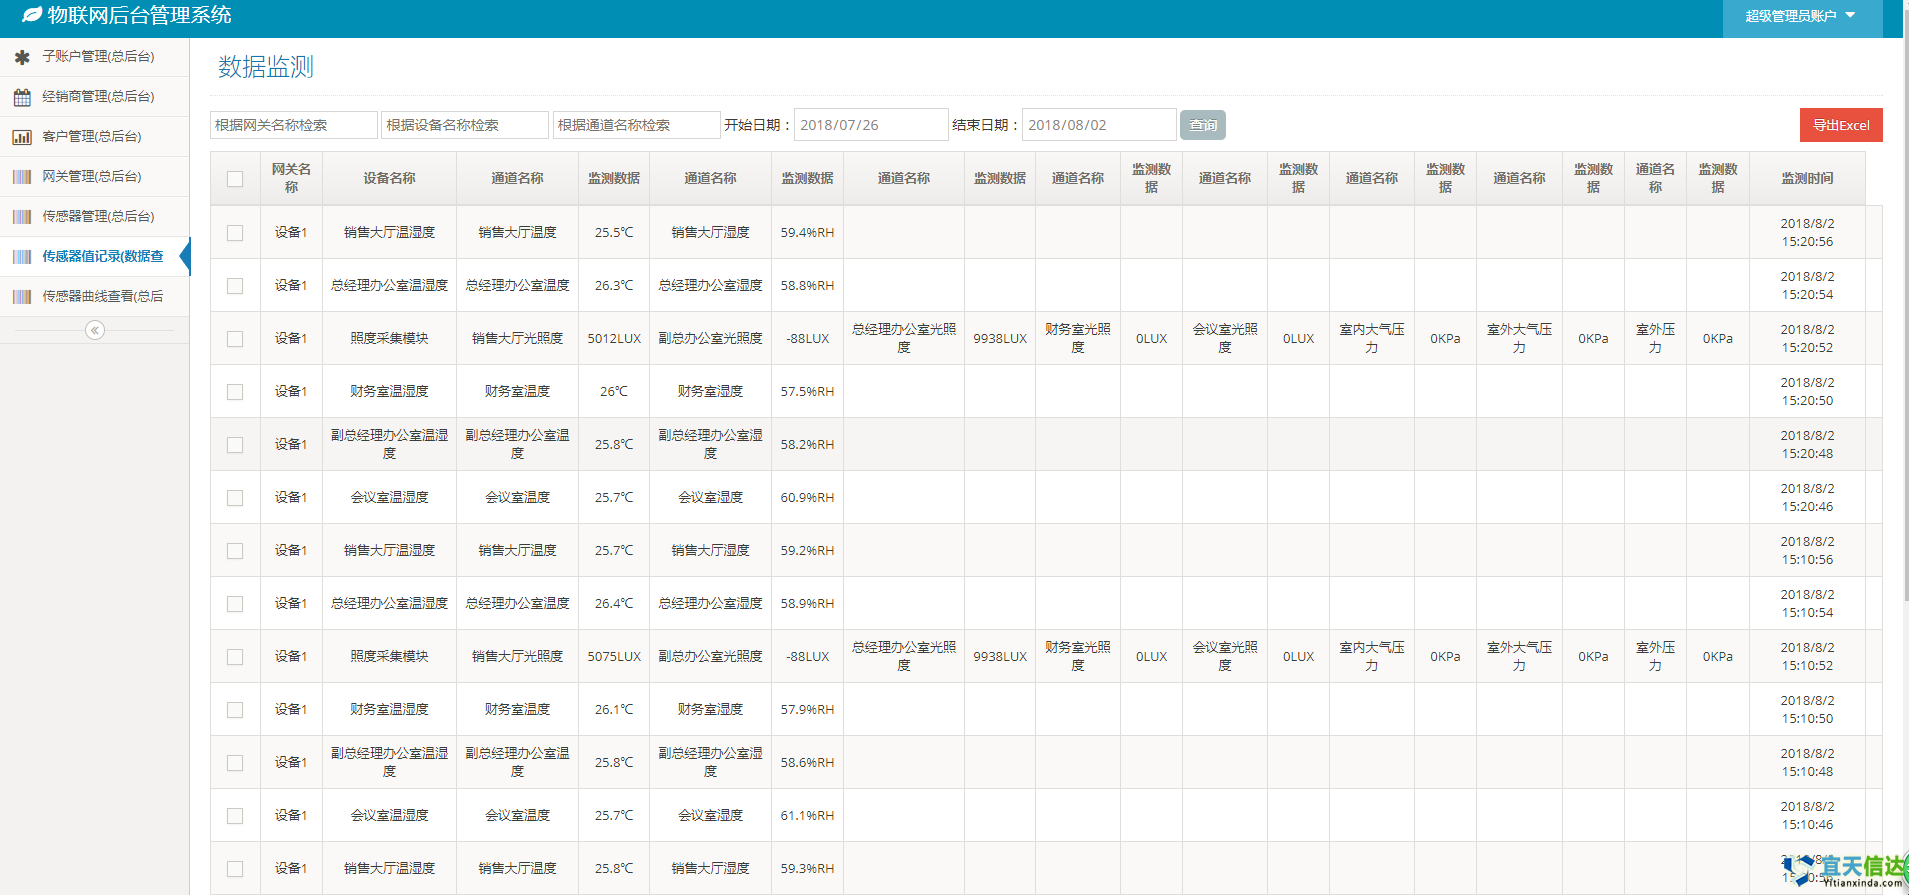Open 传感器值记录 menu item
Screen dimensions: 1909x895
pos(102,257)
